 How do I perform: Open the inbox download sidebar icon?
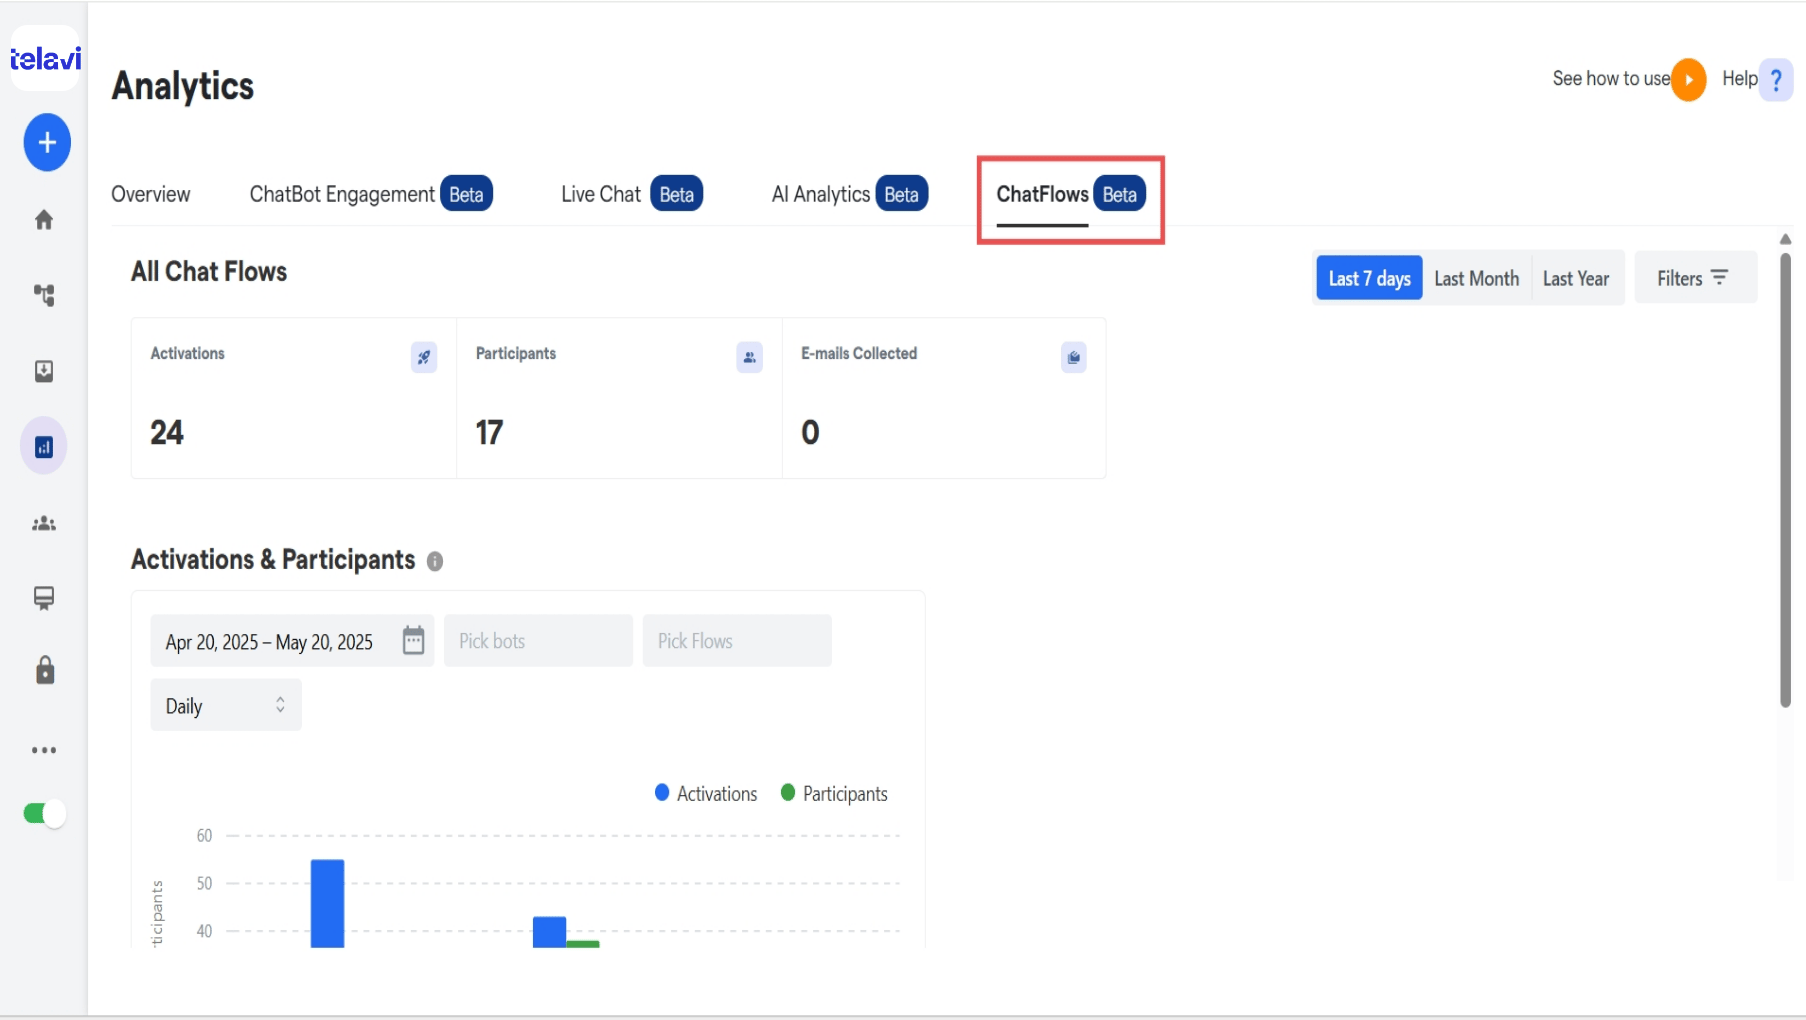44,371
